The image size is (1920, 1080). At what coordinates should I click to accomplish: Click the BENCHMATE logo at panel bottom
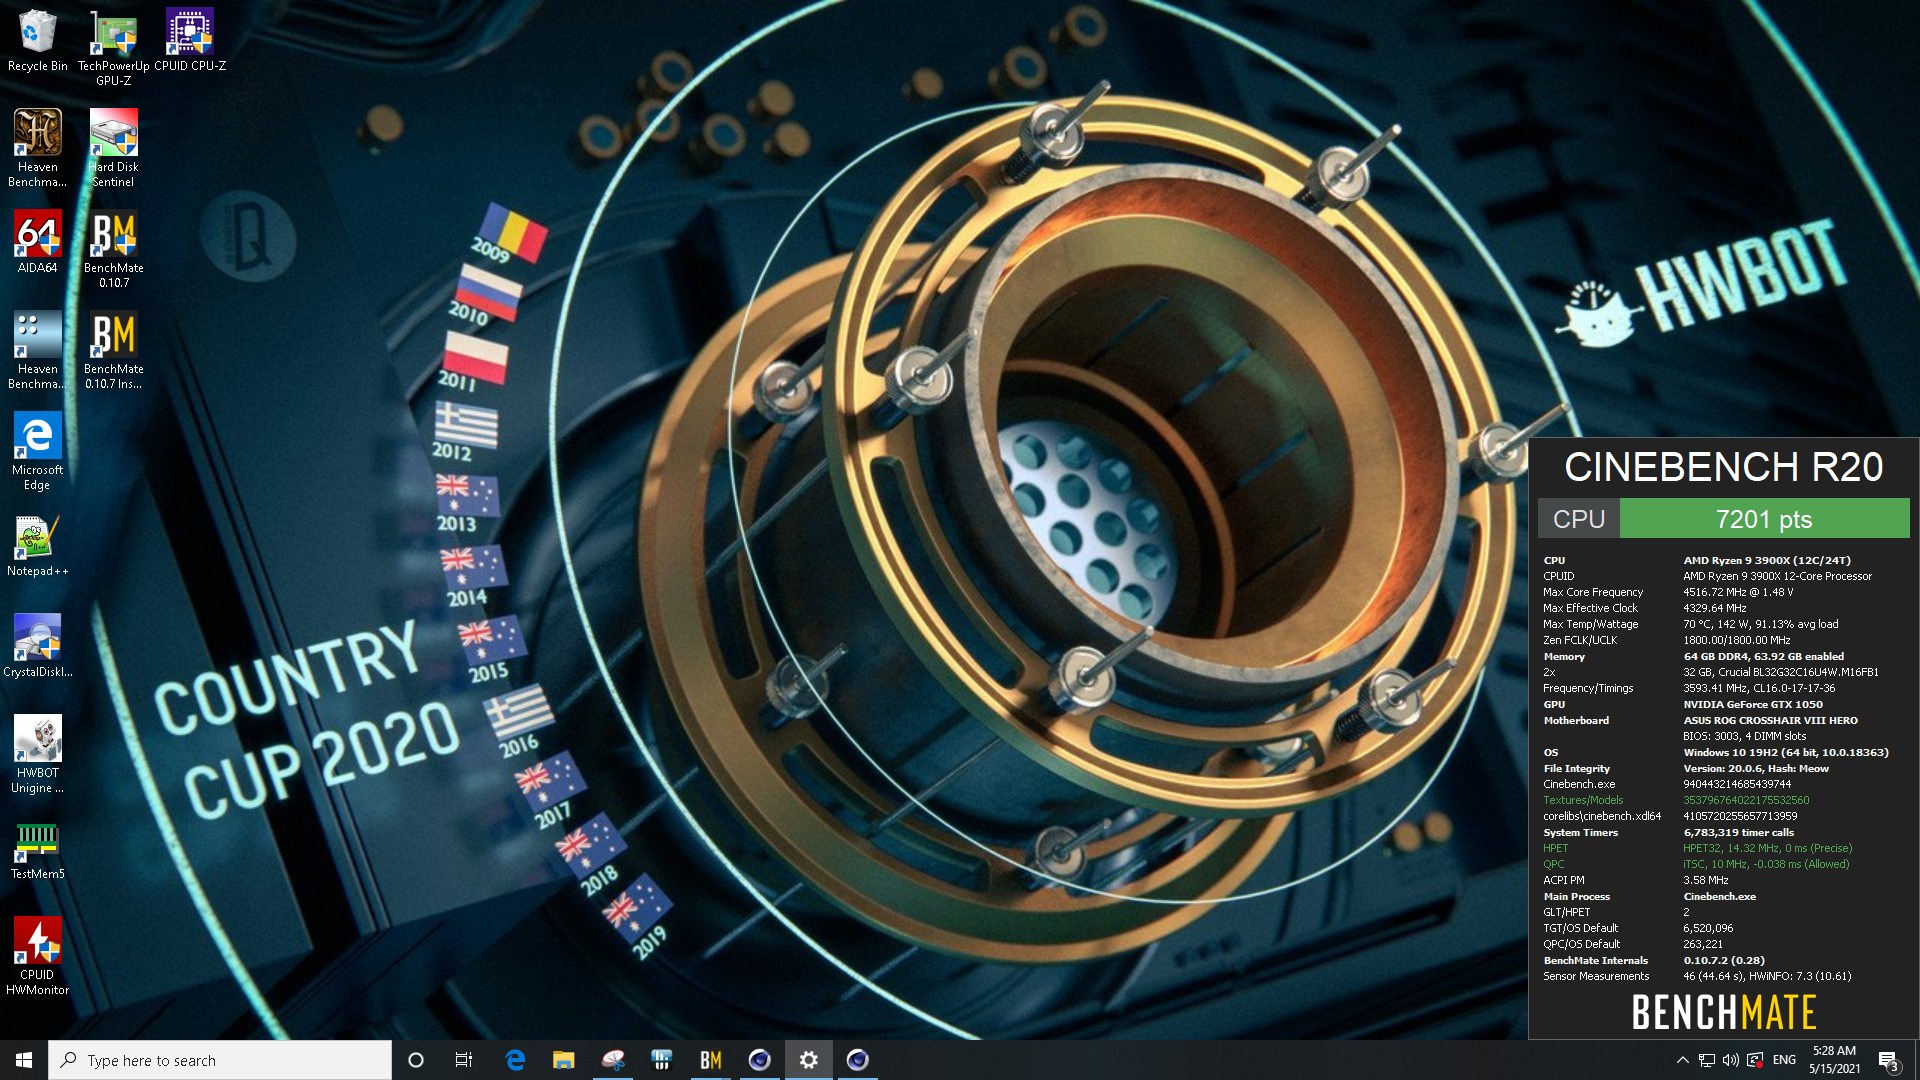1723,1012
